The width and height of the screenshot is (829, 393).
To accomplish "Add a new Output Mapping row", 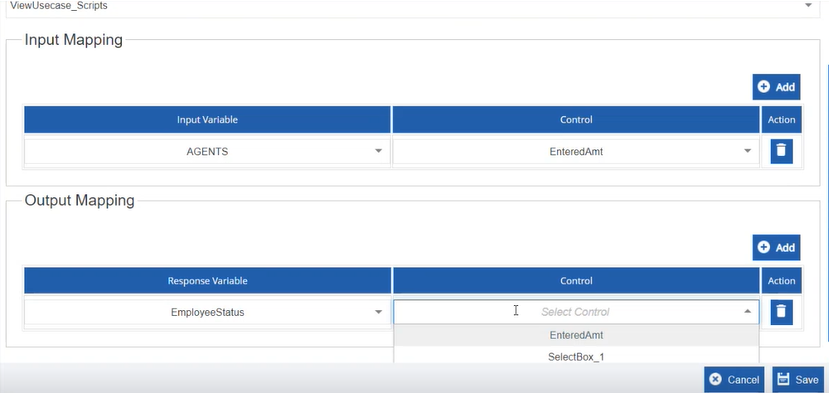I will 776,248.
